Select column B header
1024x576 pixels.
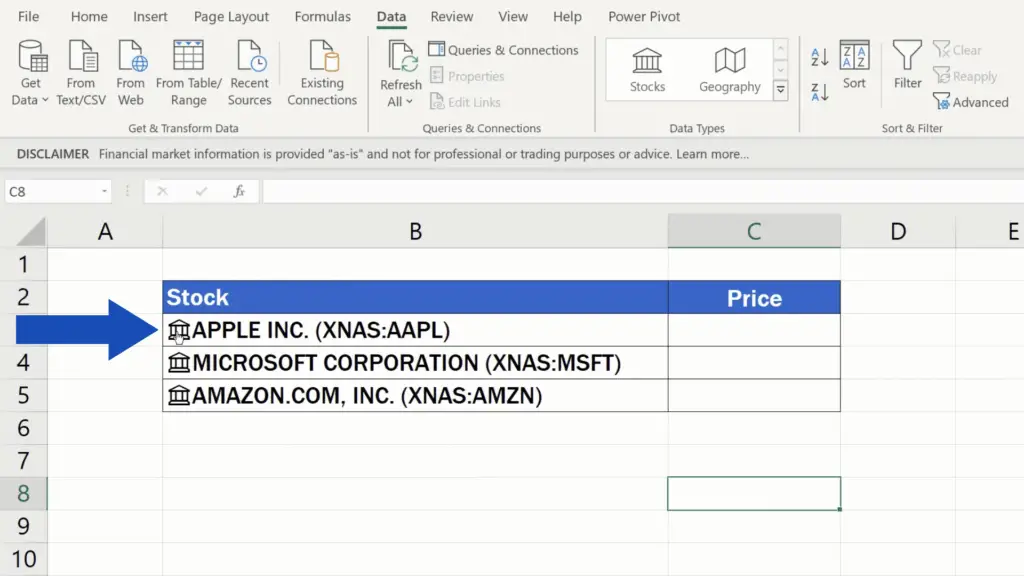[x=415, y=231]
